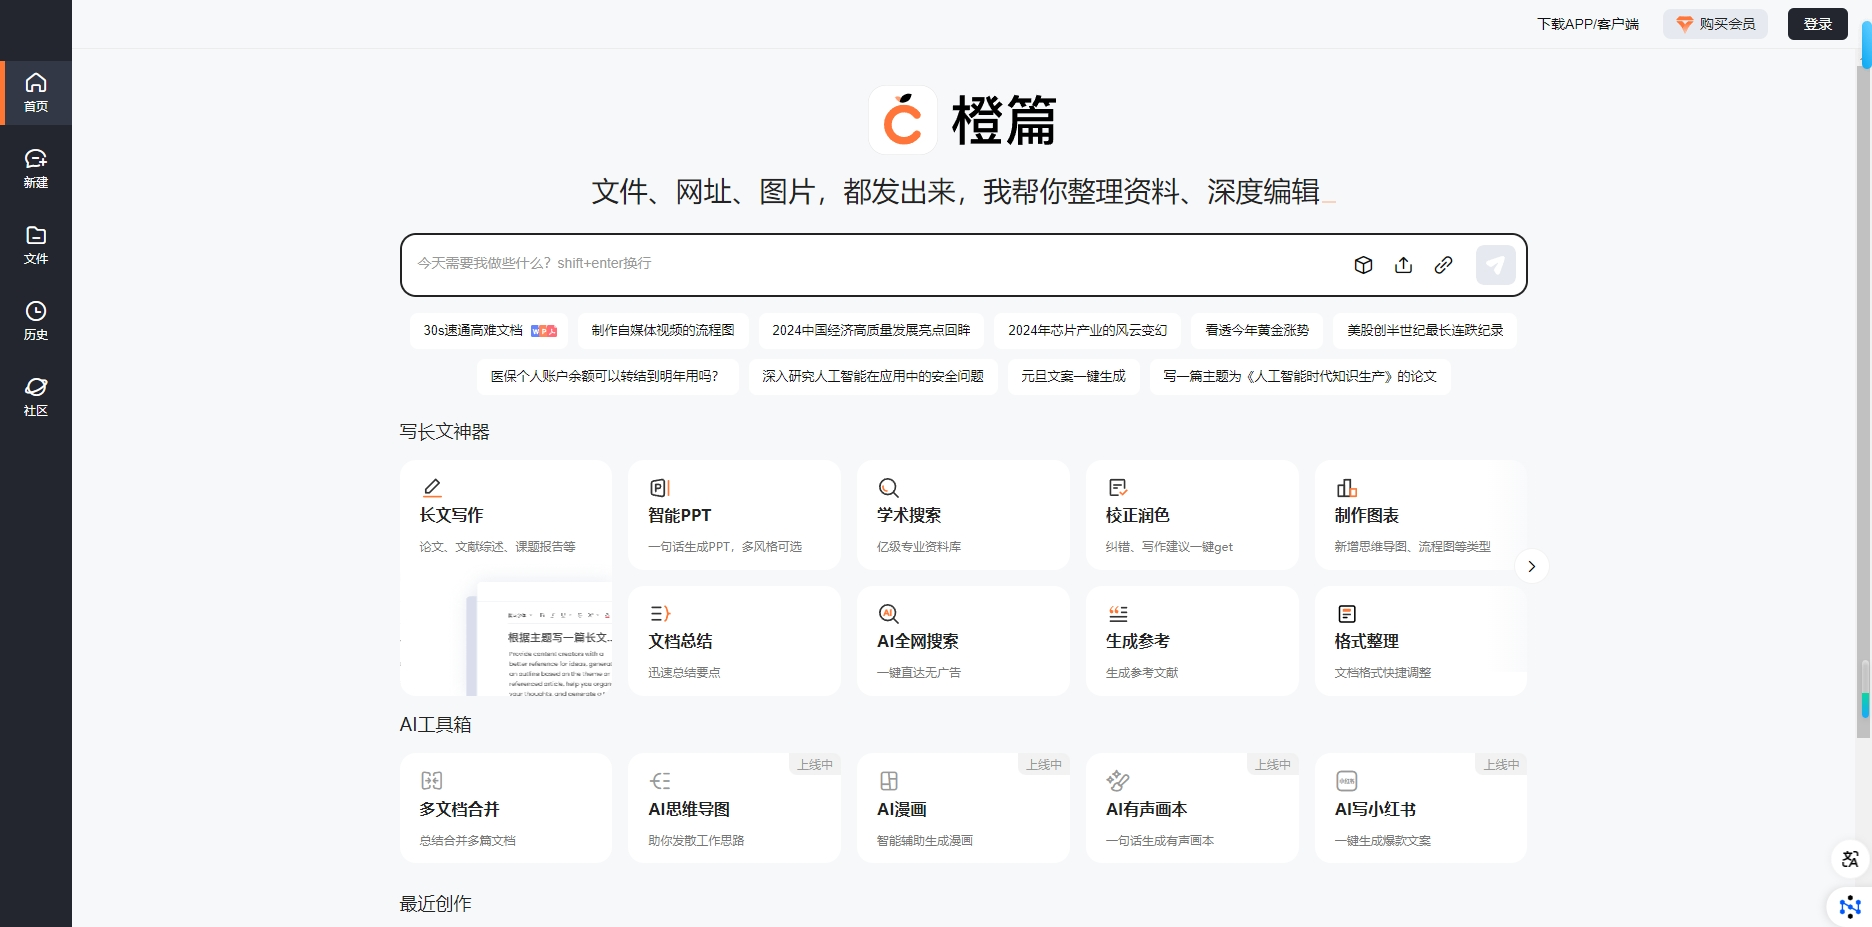Open the 智能PPT card title
This screenshot has height=927, width=1872.
pos(679,515)
